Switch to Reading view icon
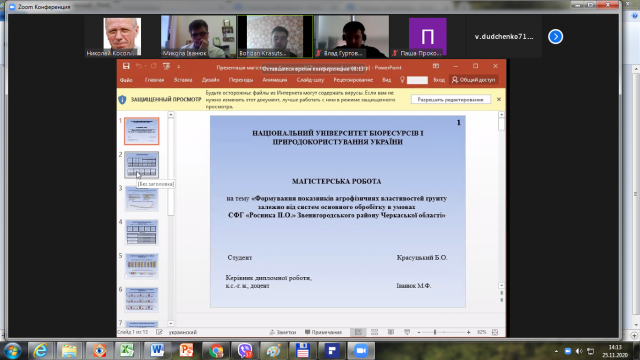 (x=391, y=332)
